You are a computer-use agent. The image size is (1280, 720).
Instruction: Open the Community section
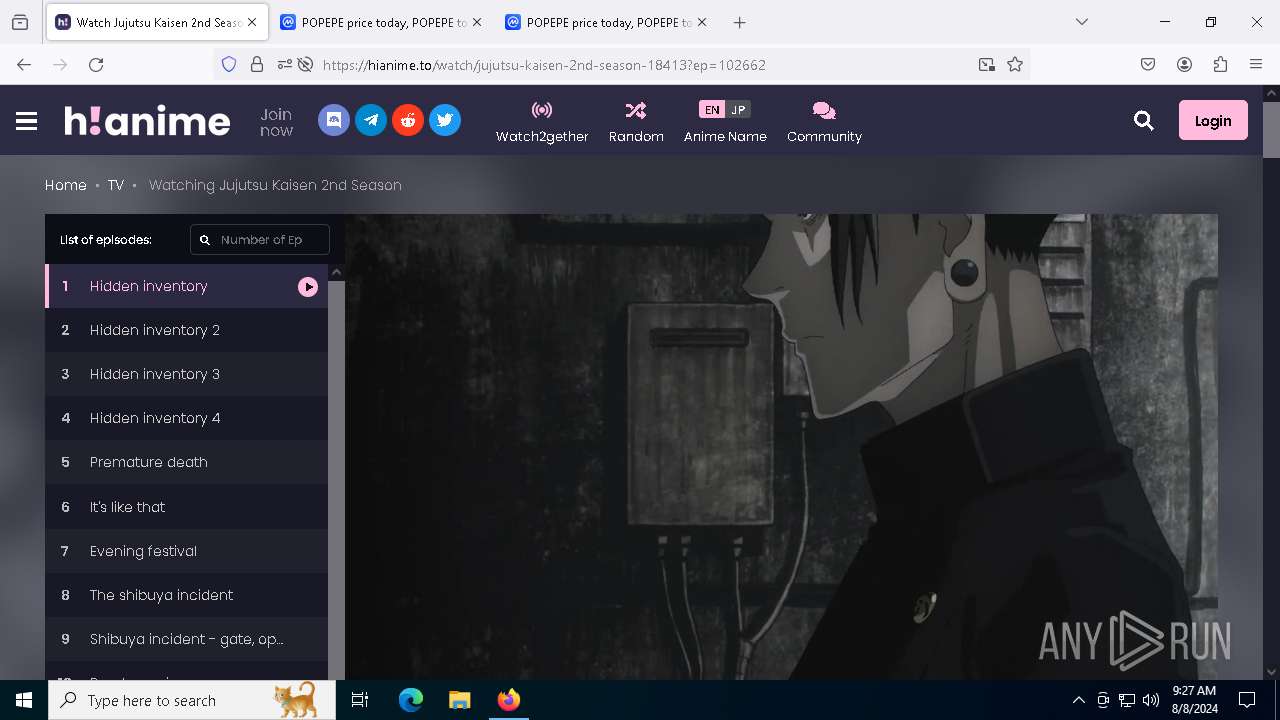coord(824,122)
